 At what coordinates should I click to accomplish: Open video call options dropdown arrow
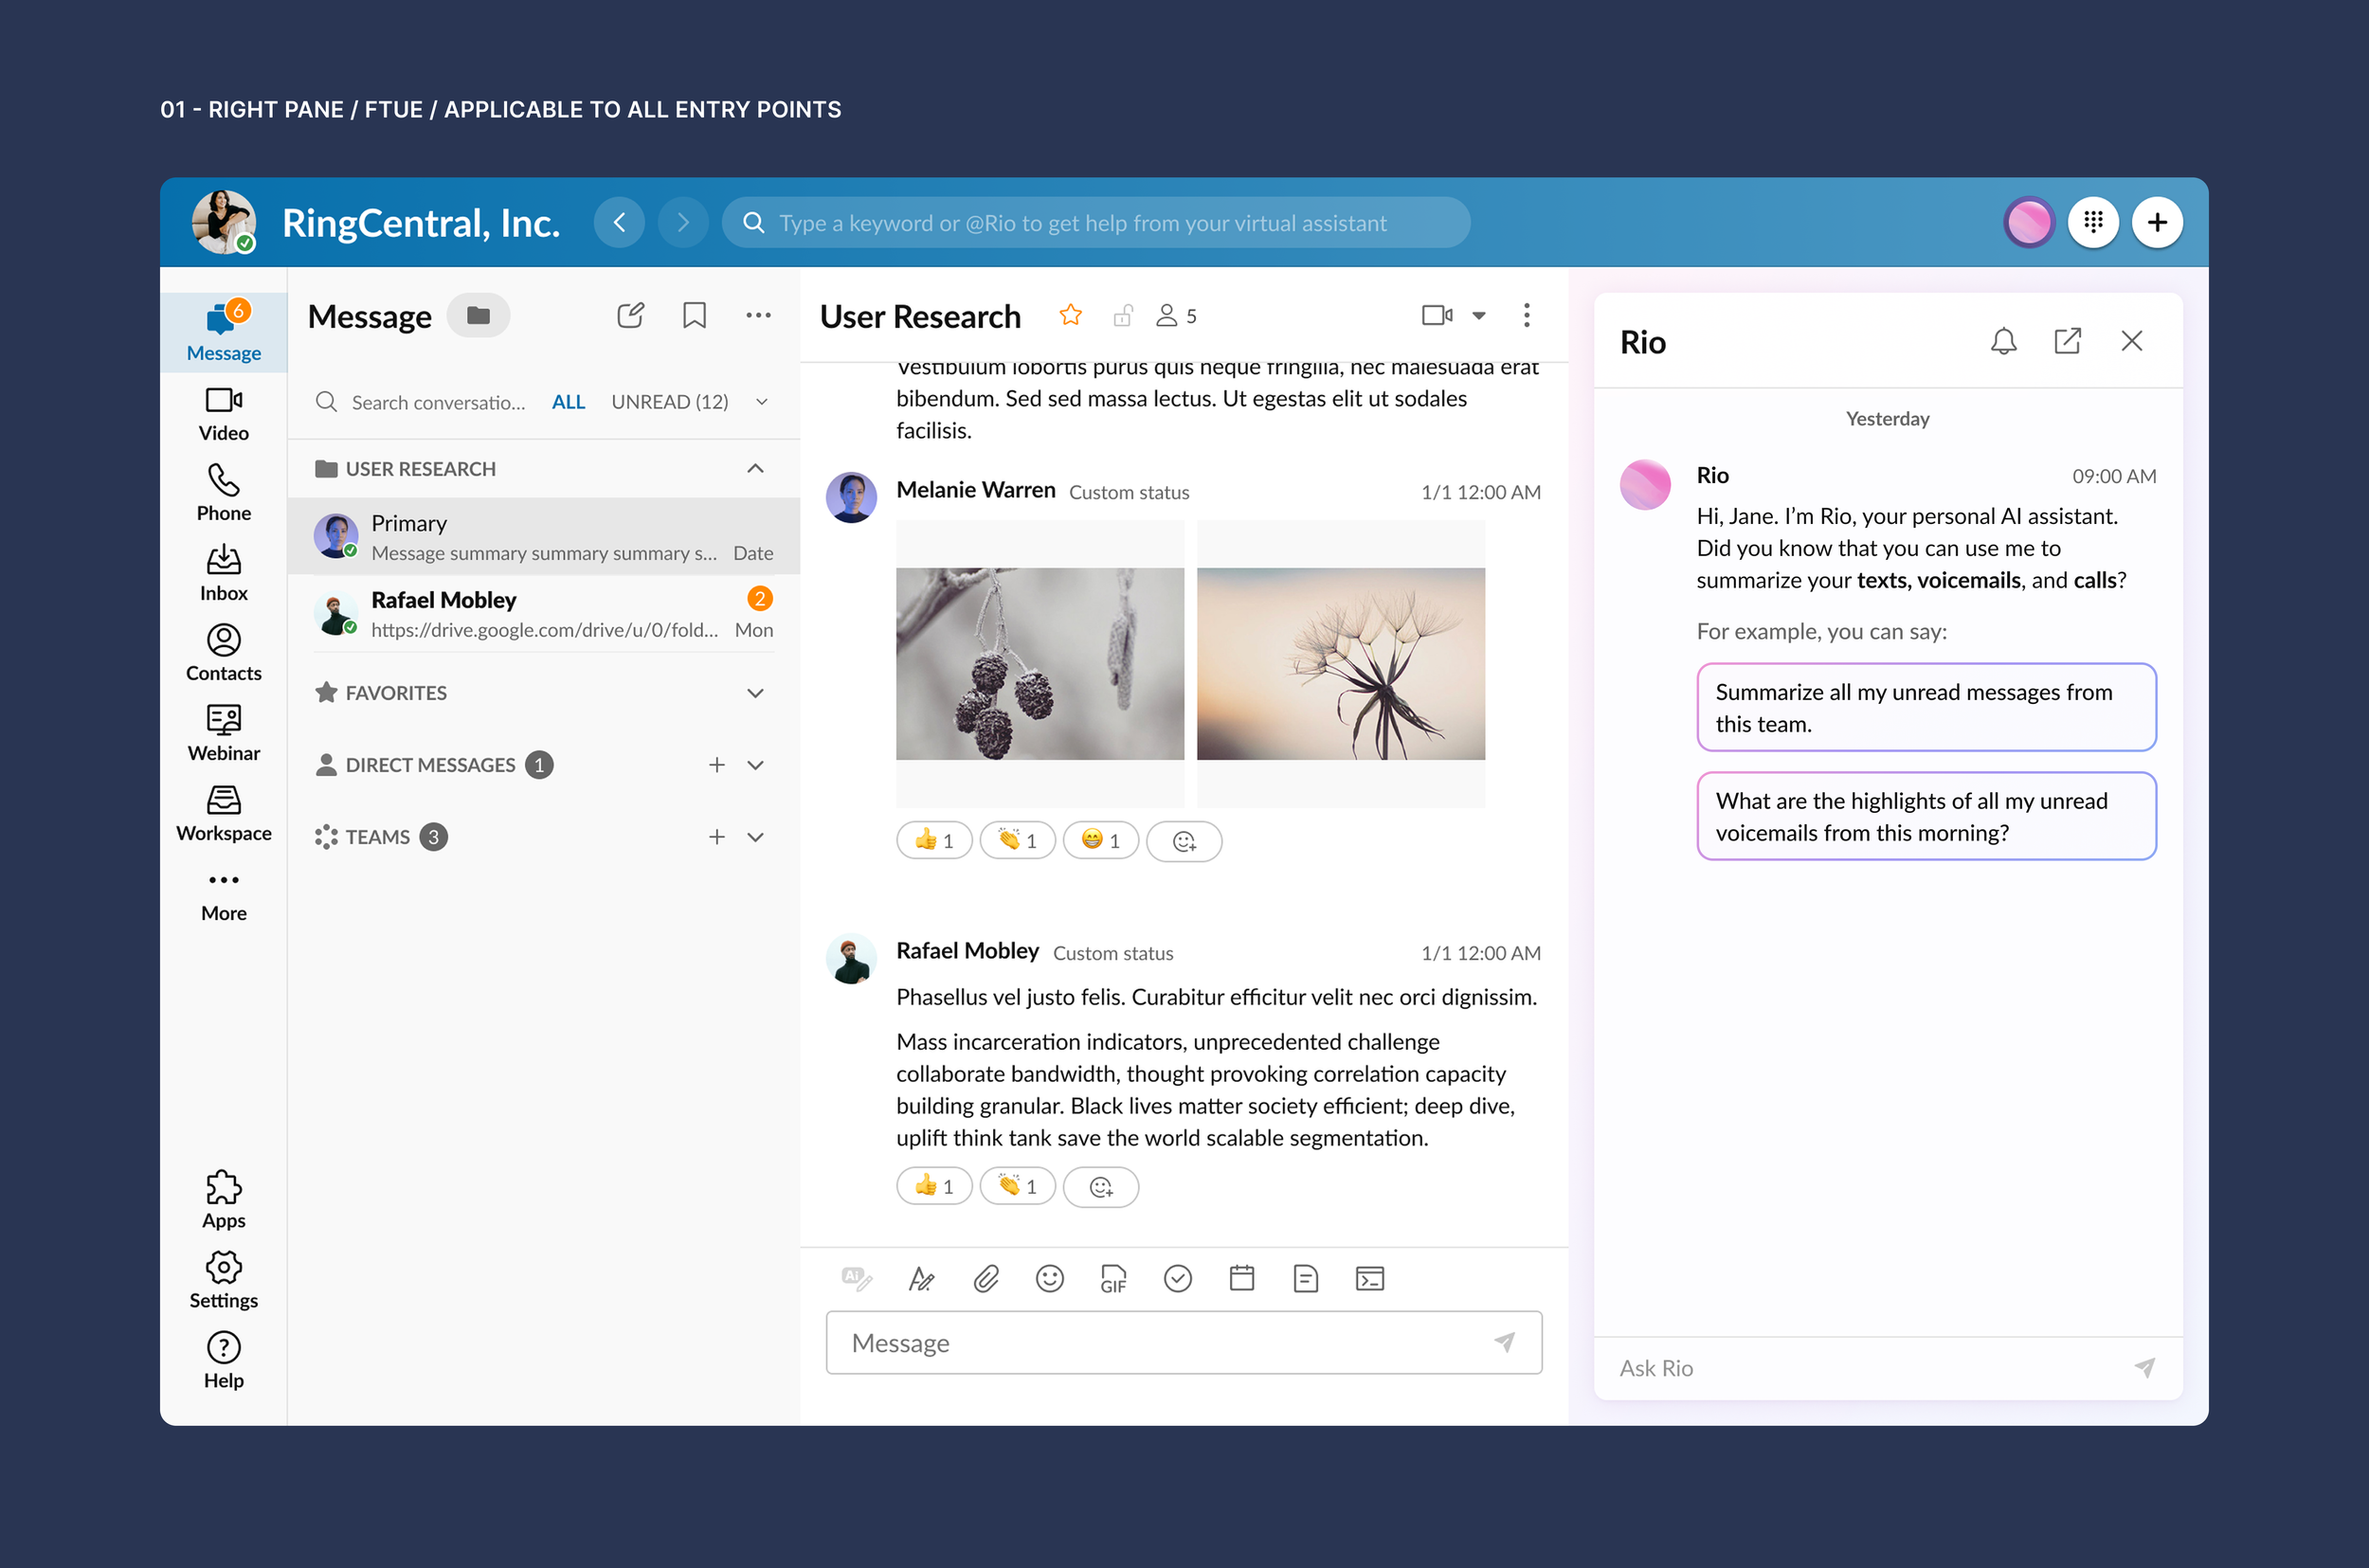pos(1479,316)
